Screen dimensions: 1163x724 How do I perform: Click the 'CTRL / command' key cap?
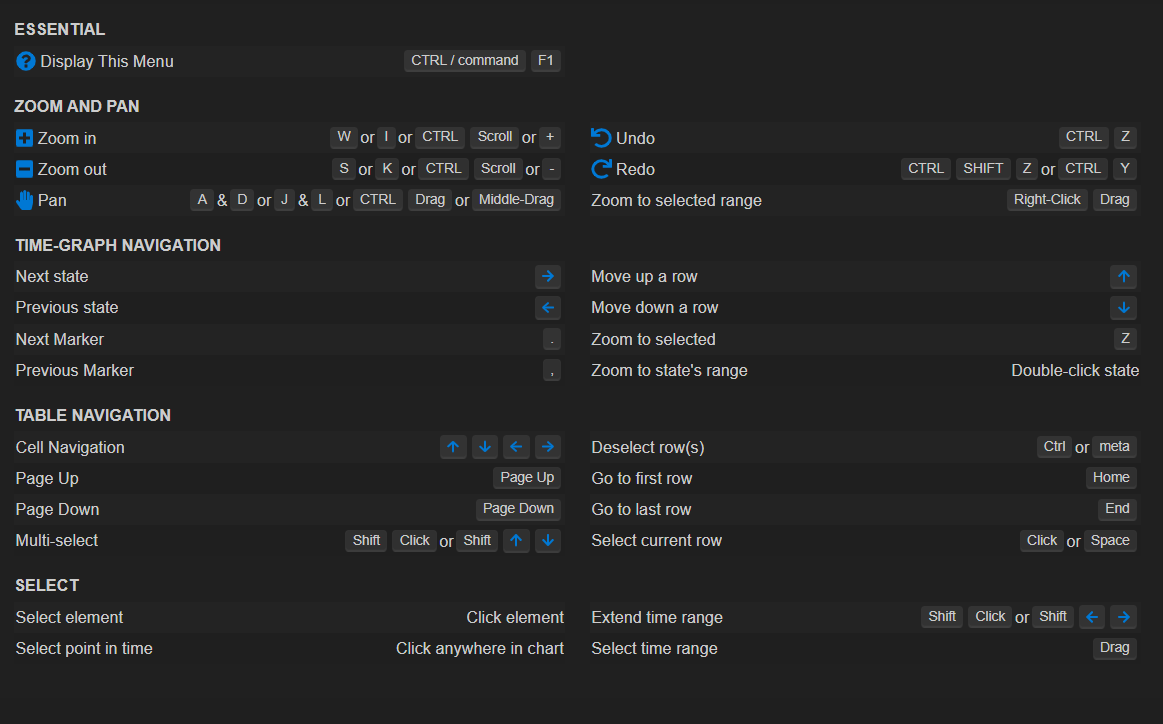pyautogui.click(x=465, y=61)
